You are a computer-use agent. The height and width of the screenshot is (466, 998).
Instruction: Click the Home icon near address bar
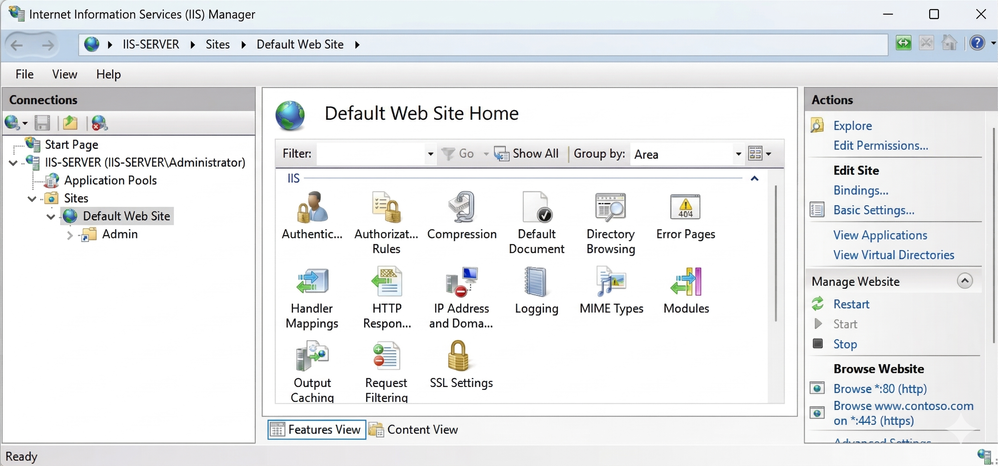coord(950,43)
